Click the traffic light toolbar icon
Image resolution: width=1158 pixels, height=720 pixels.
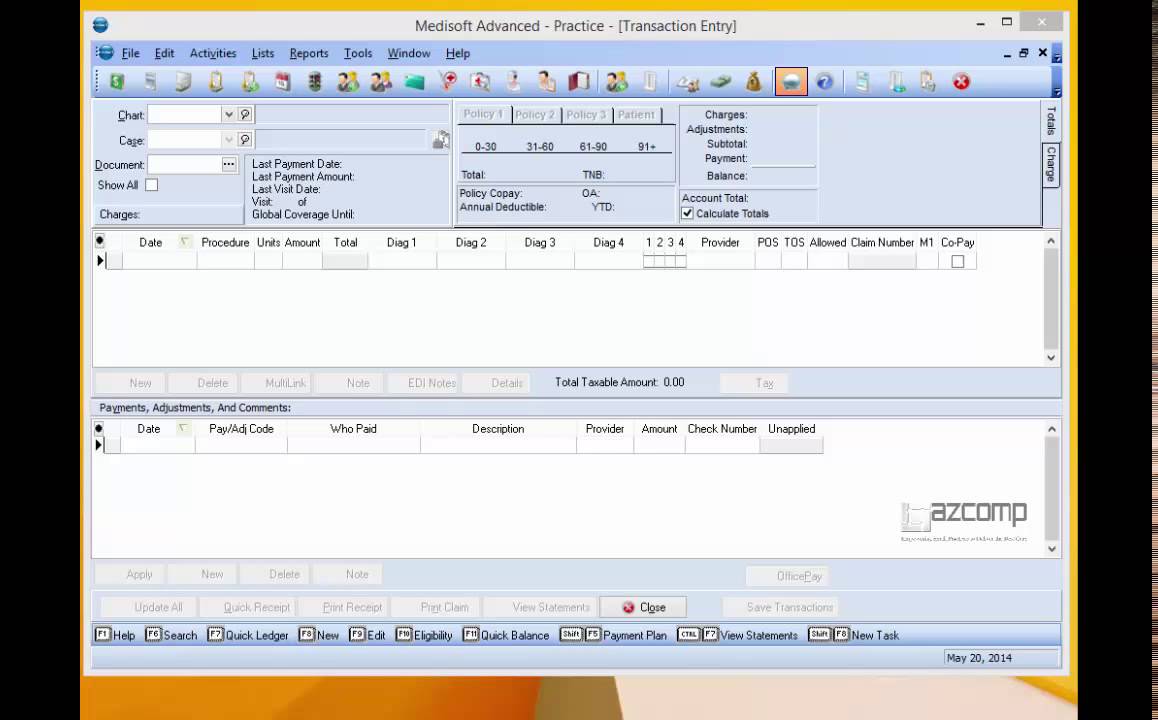tap(315, 82)
